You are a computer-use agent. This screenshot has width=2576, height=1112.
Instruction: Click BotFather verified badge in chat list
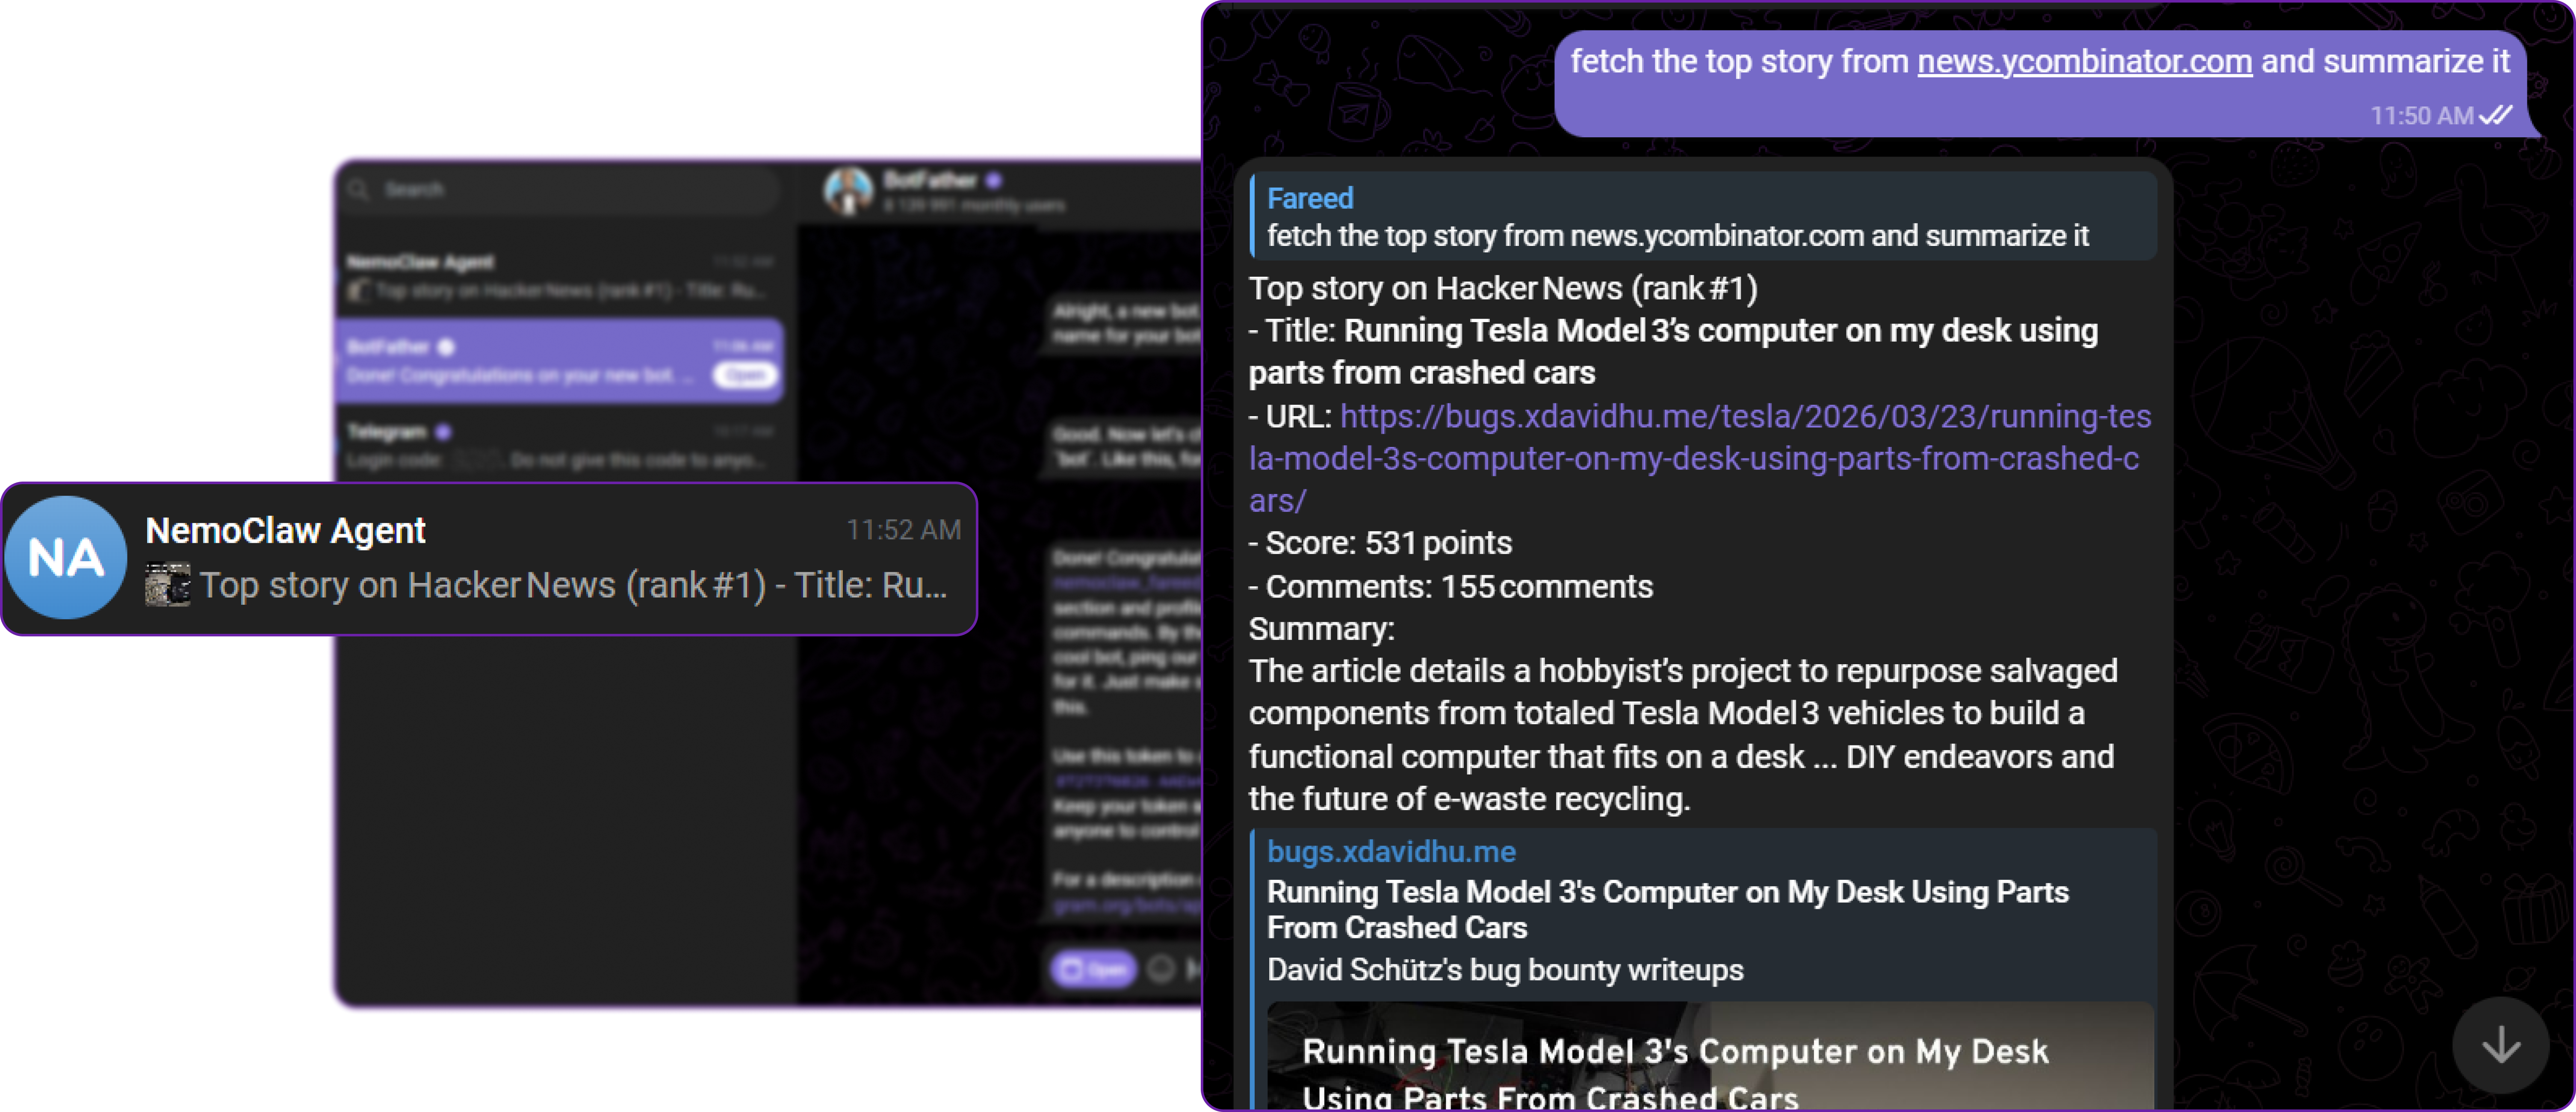tap(446, 347)
